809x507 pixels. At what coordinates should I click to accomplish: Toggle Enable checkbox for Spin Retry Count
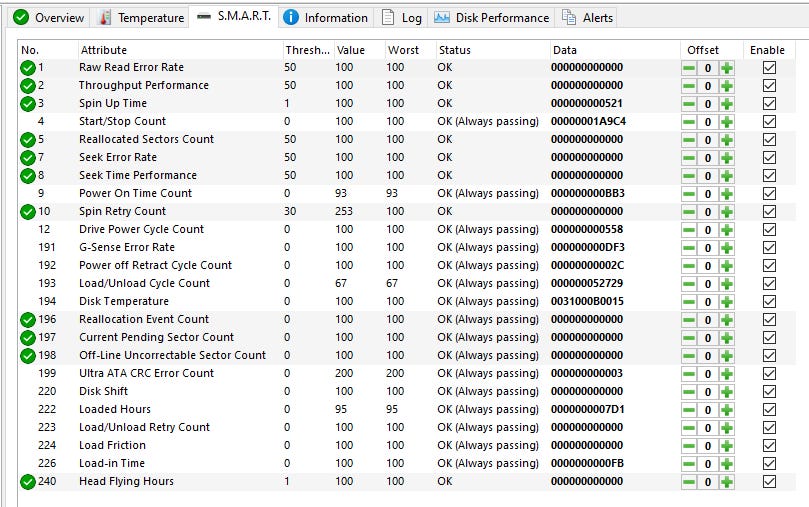pos(769,211)
